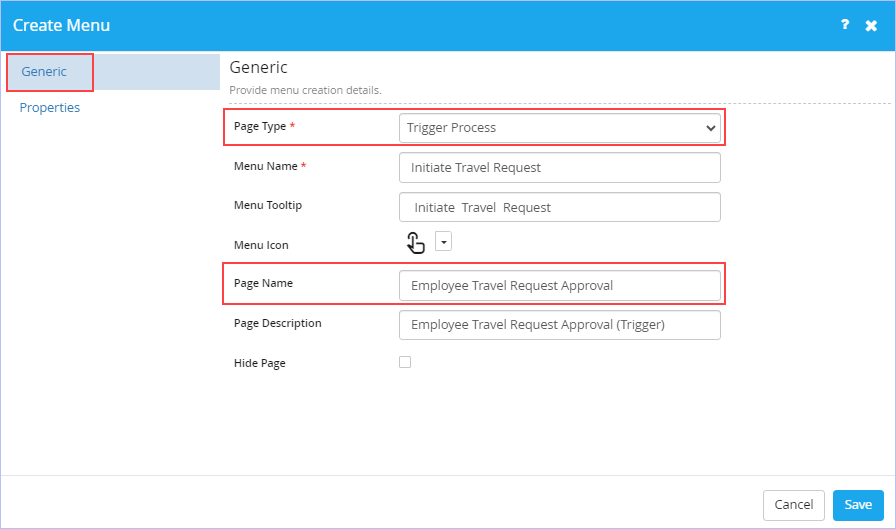The image size is (896, 529).
Task: Close the Create Menu dialog
Action: click(871, 26)
